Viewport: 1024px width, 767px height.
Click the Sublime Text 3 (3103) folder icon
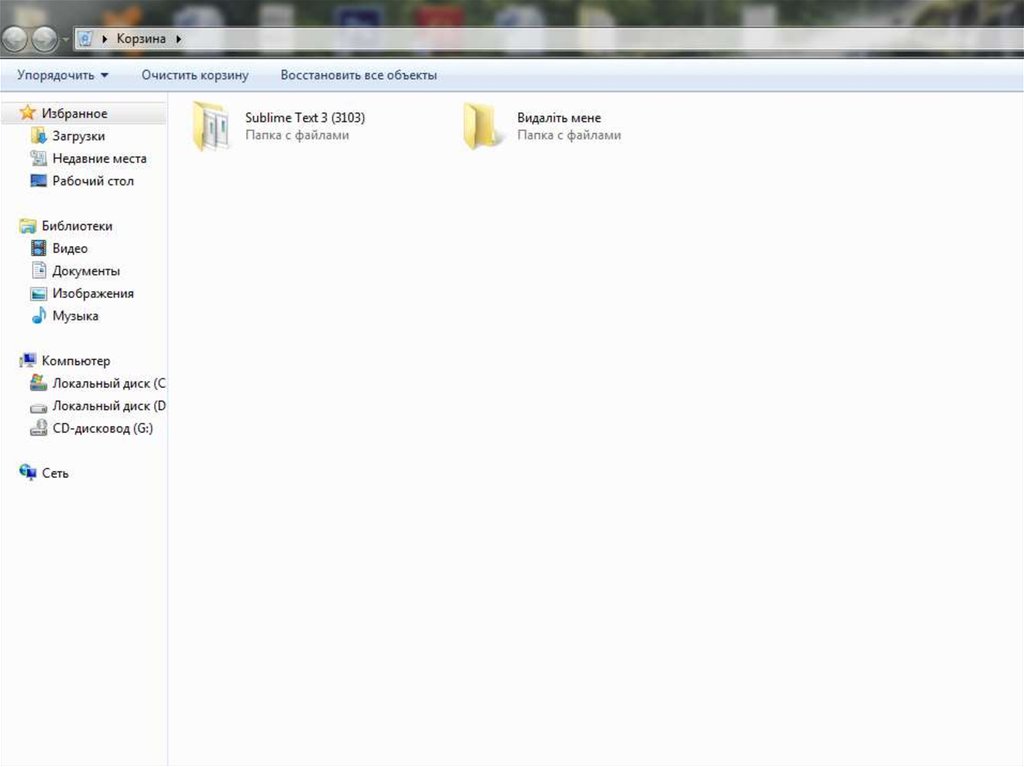pyautogui.click(x=212, y=127)
